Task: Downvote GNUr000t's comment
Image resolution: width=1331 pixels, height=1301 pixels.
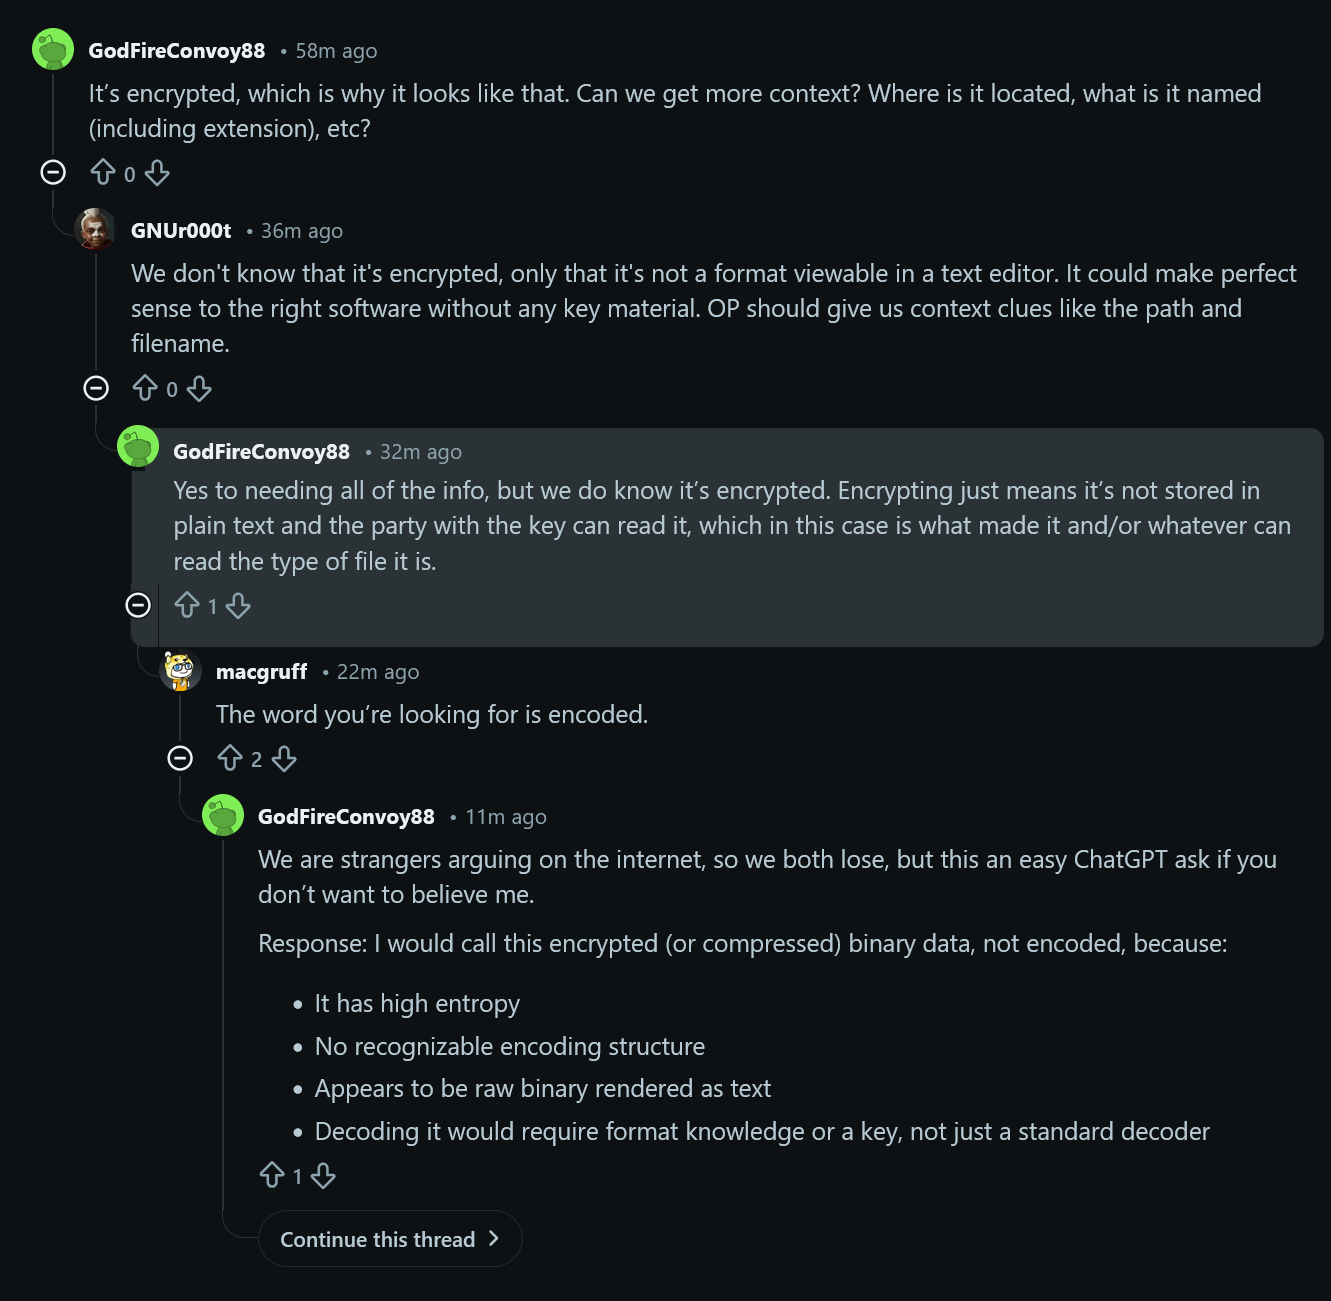Action: (x=199, y=388)
